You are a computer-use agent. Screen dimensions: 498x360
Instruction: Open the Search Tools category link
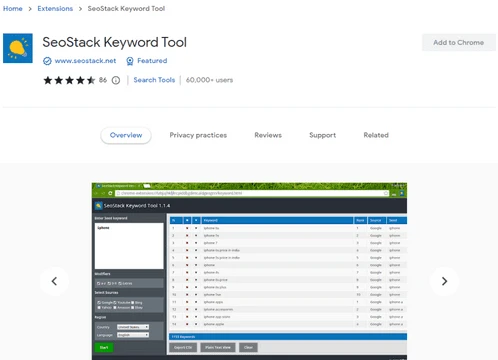click(x=154, y=80)
